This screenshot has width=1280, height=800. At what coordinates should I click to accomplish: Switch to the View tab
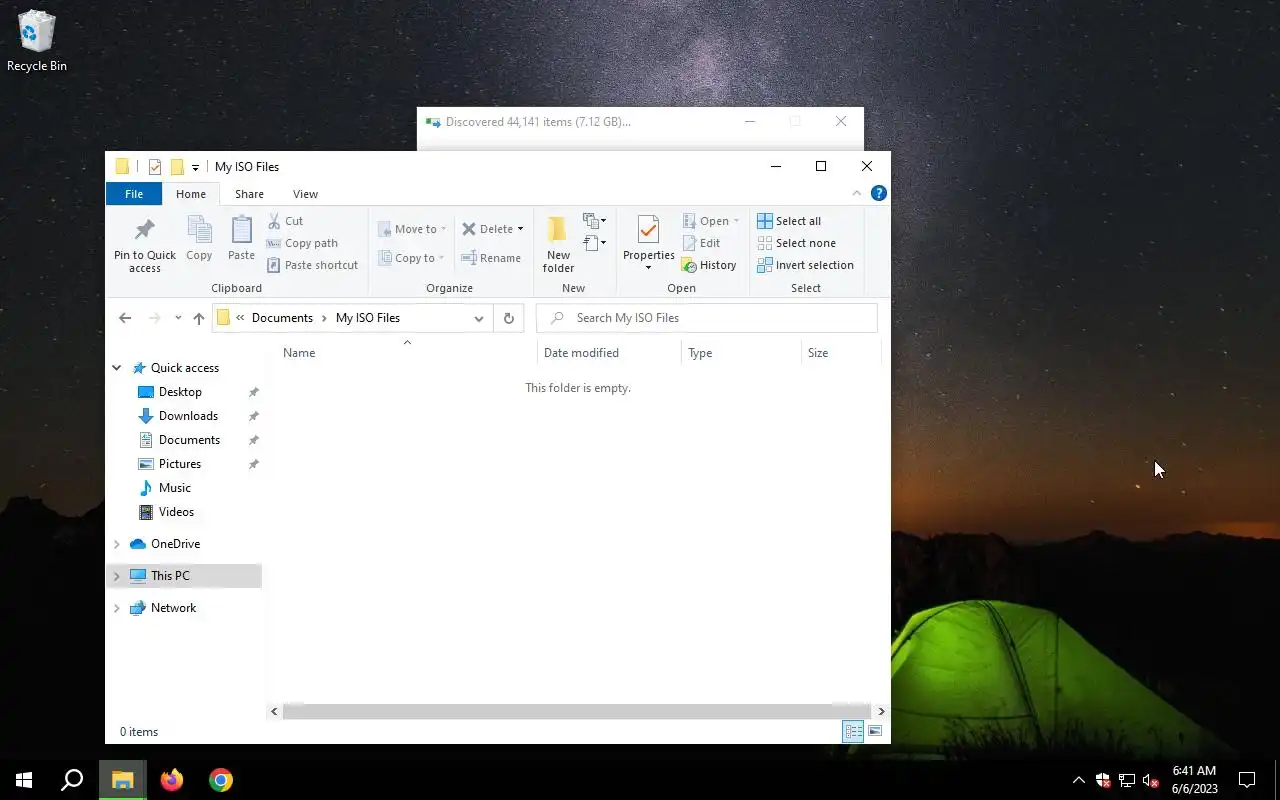click(x=305, y=194)
